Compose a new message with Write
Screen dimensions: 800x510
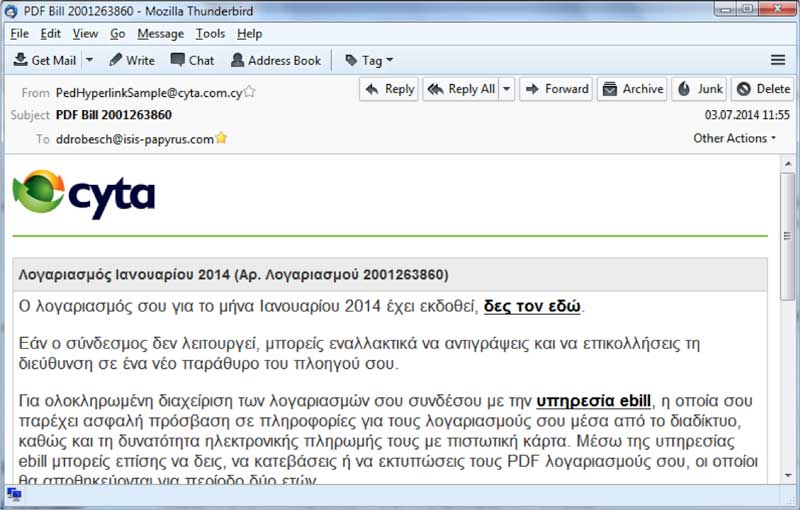(132, 60)
